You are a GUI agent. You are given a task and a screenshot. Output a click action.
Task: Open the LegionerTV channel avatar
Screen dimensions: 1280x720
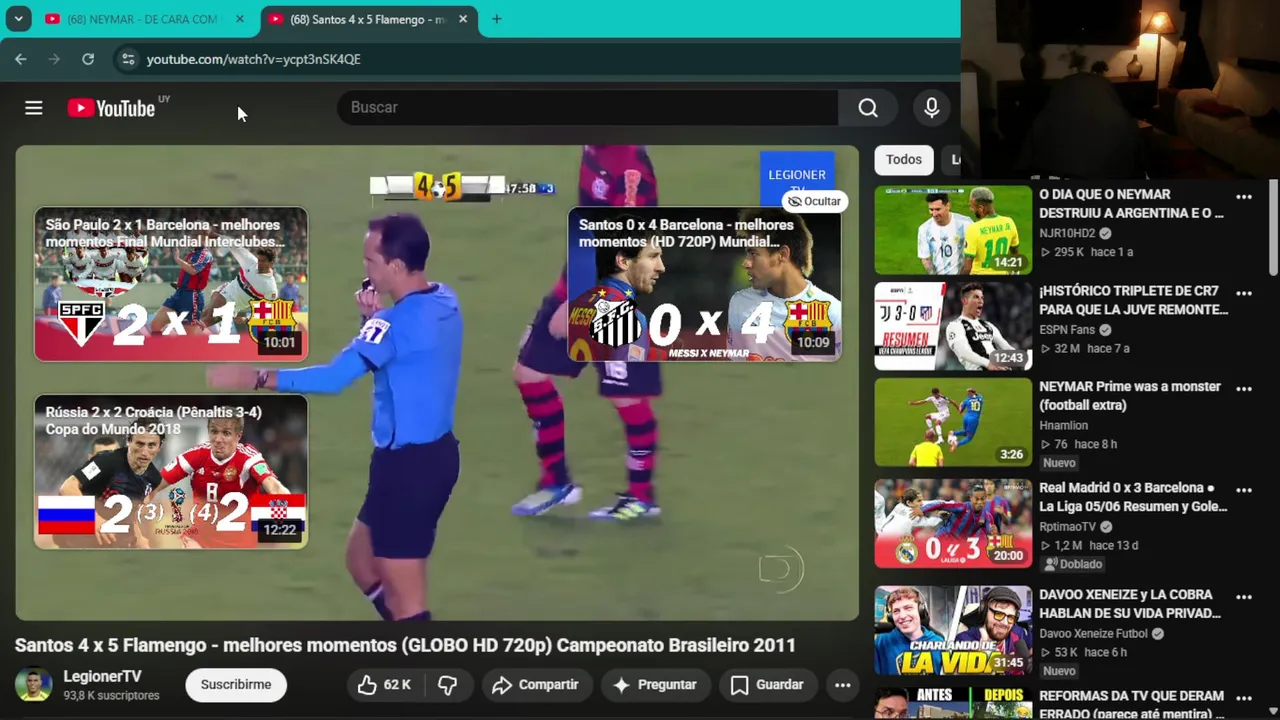33,685
